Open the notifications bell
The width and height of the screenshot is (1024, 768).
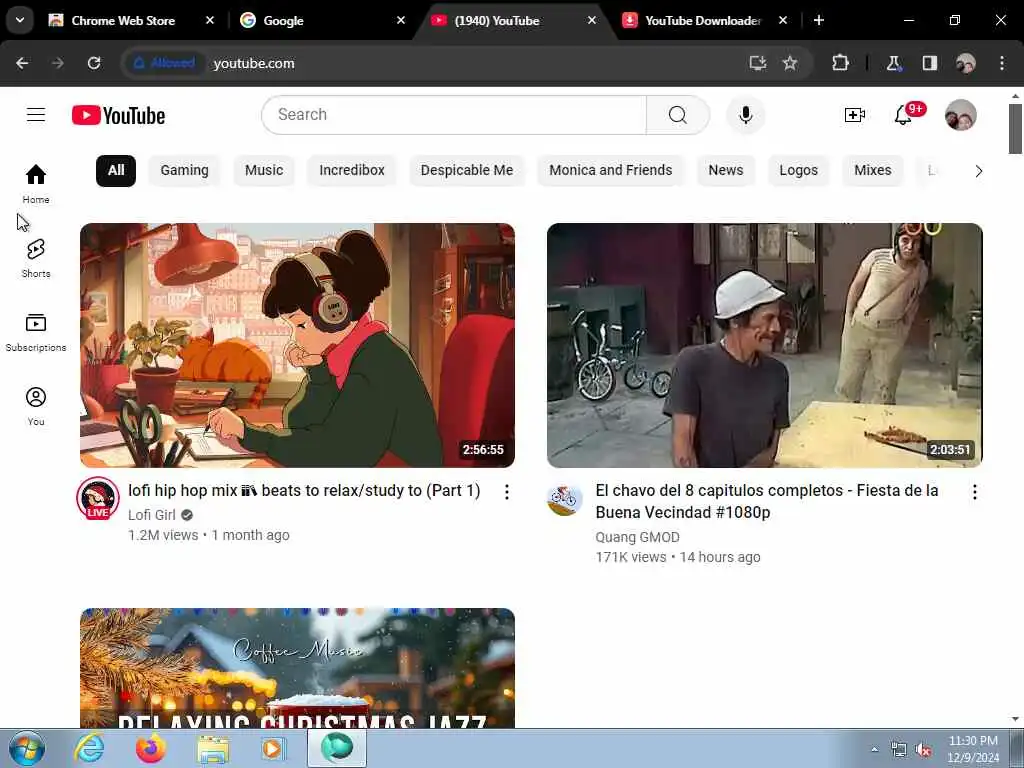903,116
